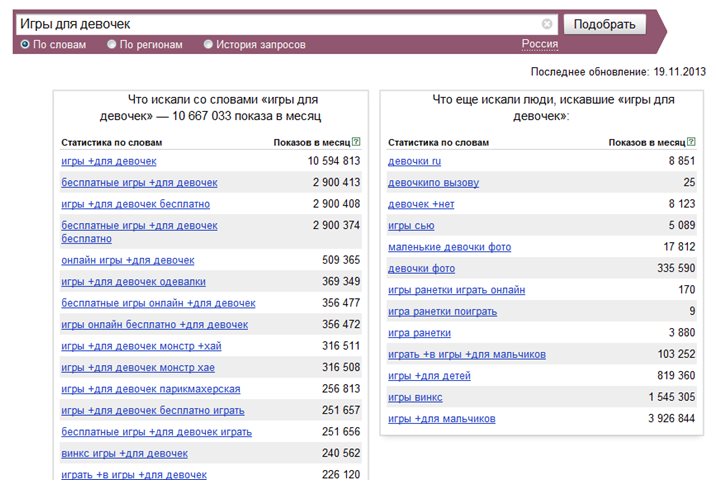Click the Последнее обновление: 19.11.2013 text
Viewport: 717px width, 487px height.
pyautogui.click(x=618, y=72)
